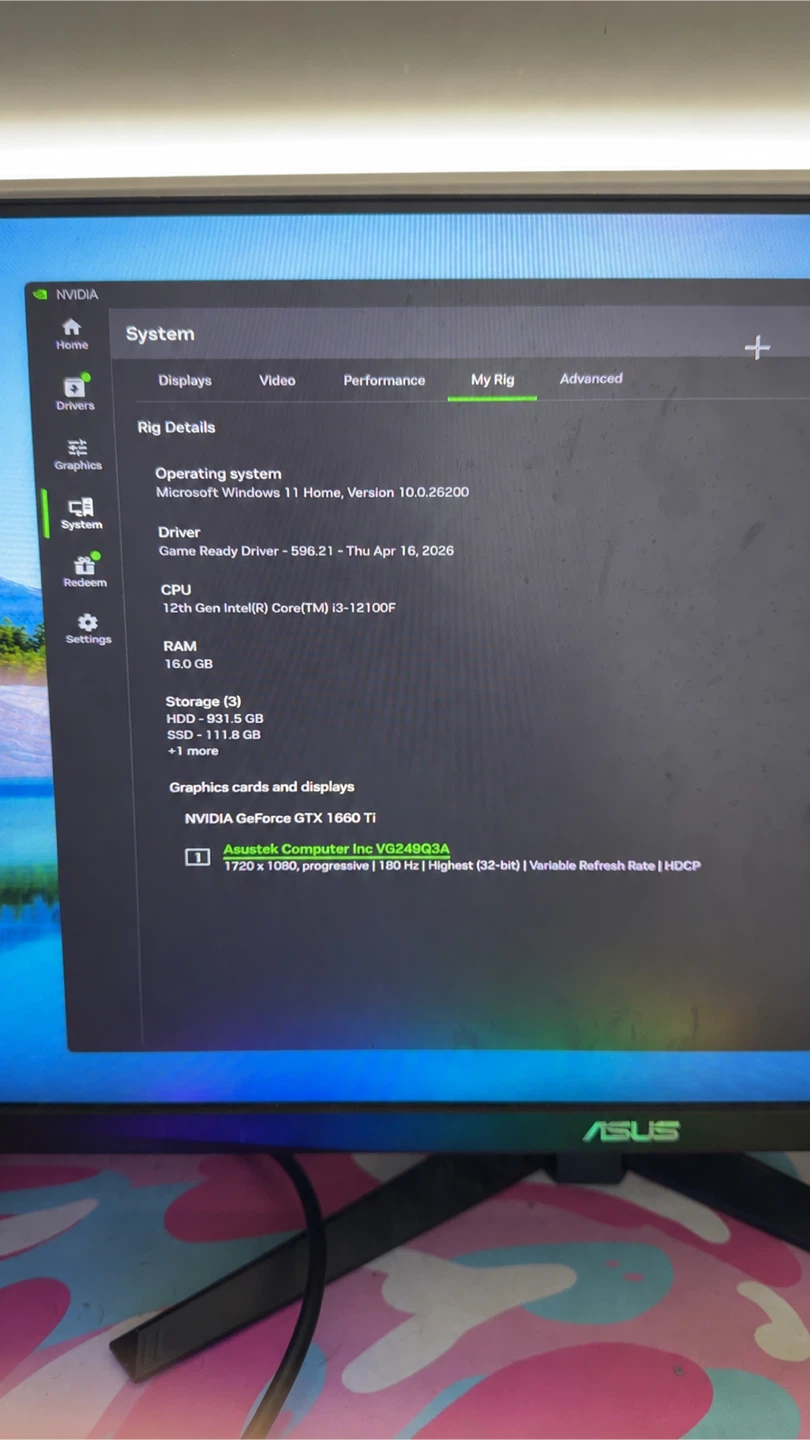Click the Game Ready Driver version text

click(x=306, y=551)
